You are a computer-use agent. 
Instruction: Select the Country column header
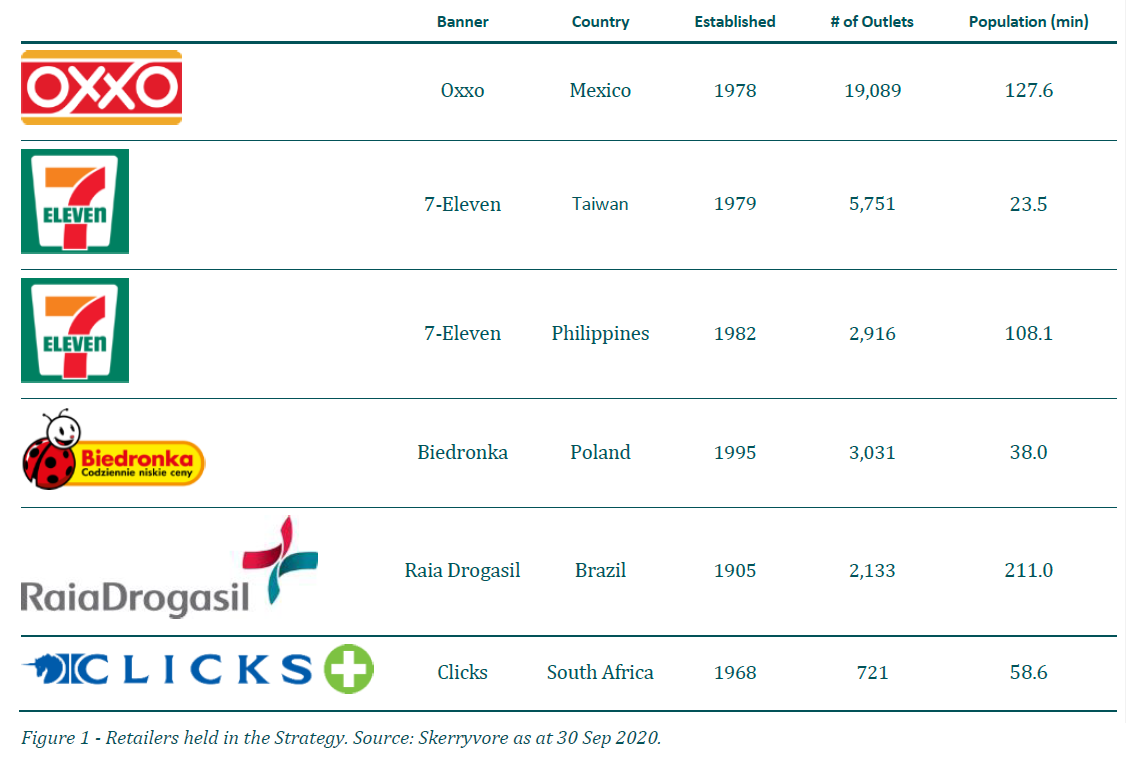[x=600, y=22]
